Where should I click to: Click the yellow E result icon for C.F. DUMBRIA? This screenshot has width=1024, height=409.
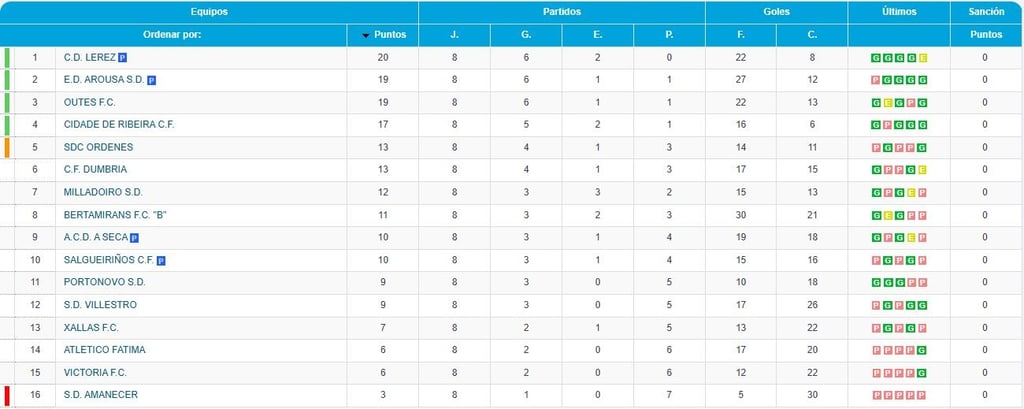[921, 170]
